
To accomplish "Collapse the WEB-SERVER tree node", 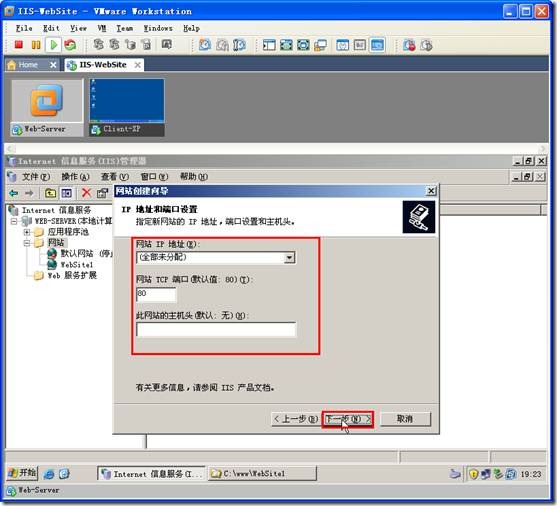I will click(14, 221).
